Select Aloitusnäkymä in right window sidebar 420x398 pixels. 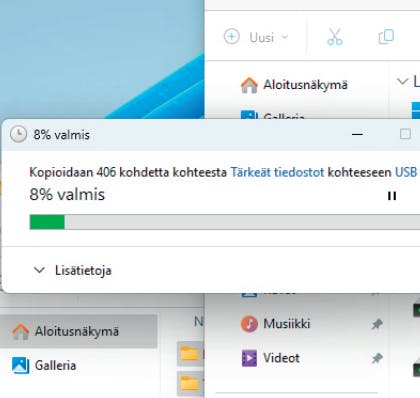294,85
